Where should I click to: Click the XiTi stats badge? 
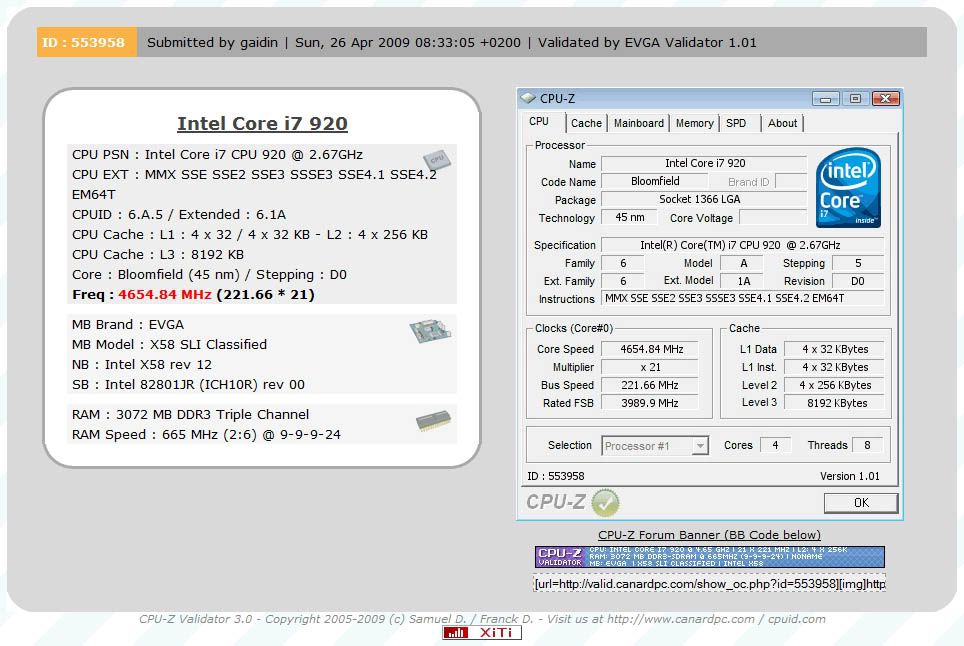(x=482, y=632)
